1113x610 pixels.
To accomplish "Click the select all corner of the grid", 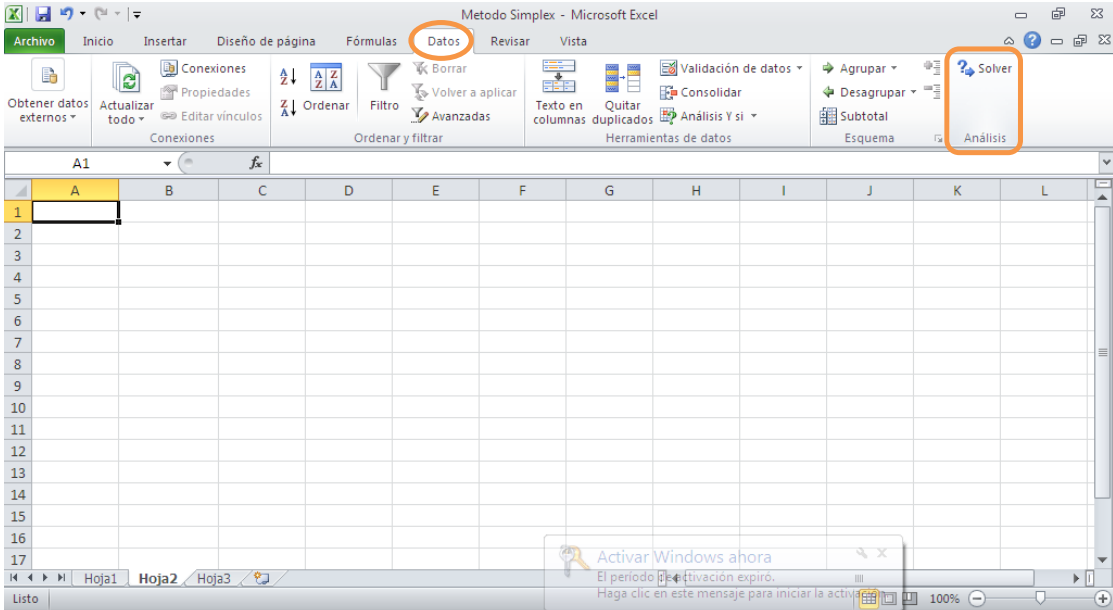I will click(18, 190).
